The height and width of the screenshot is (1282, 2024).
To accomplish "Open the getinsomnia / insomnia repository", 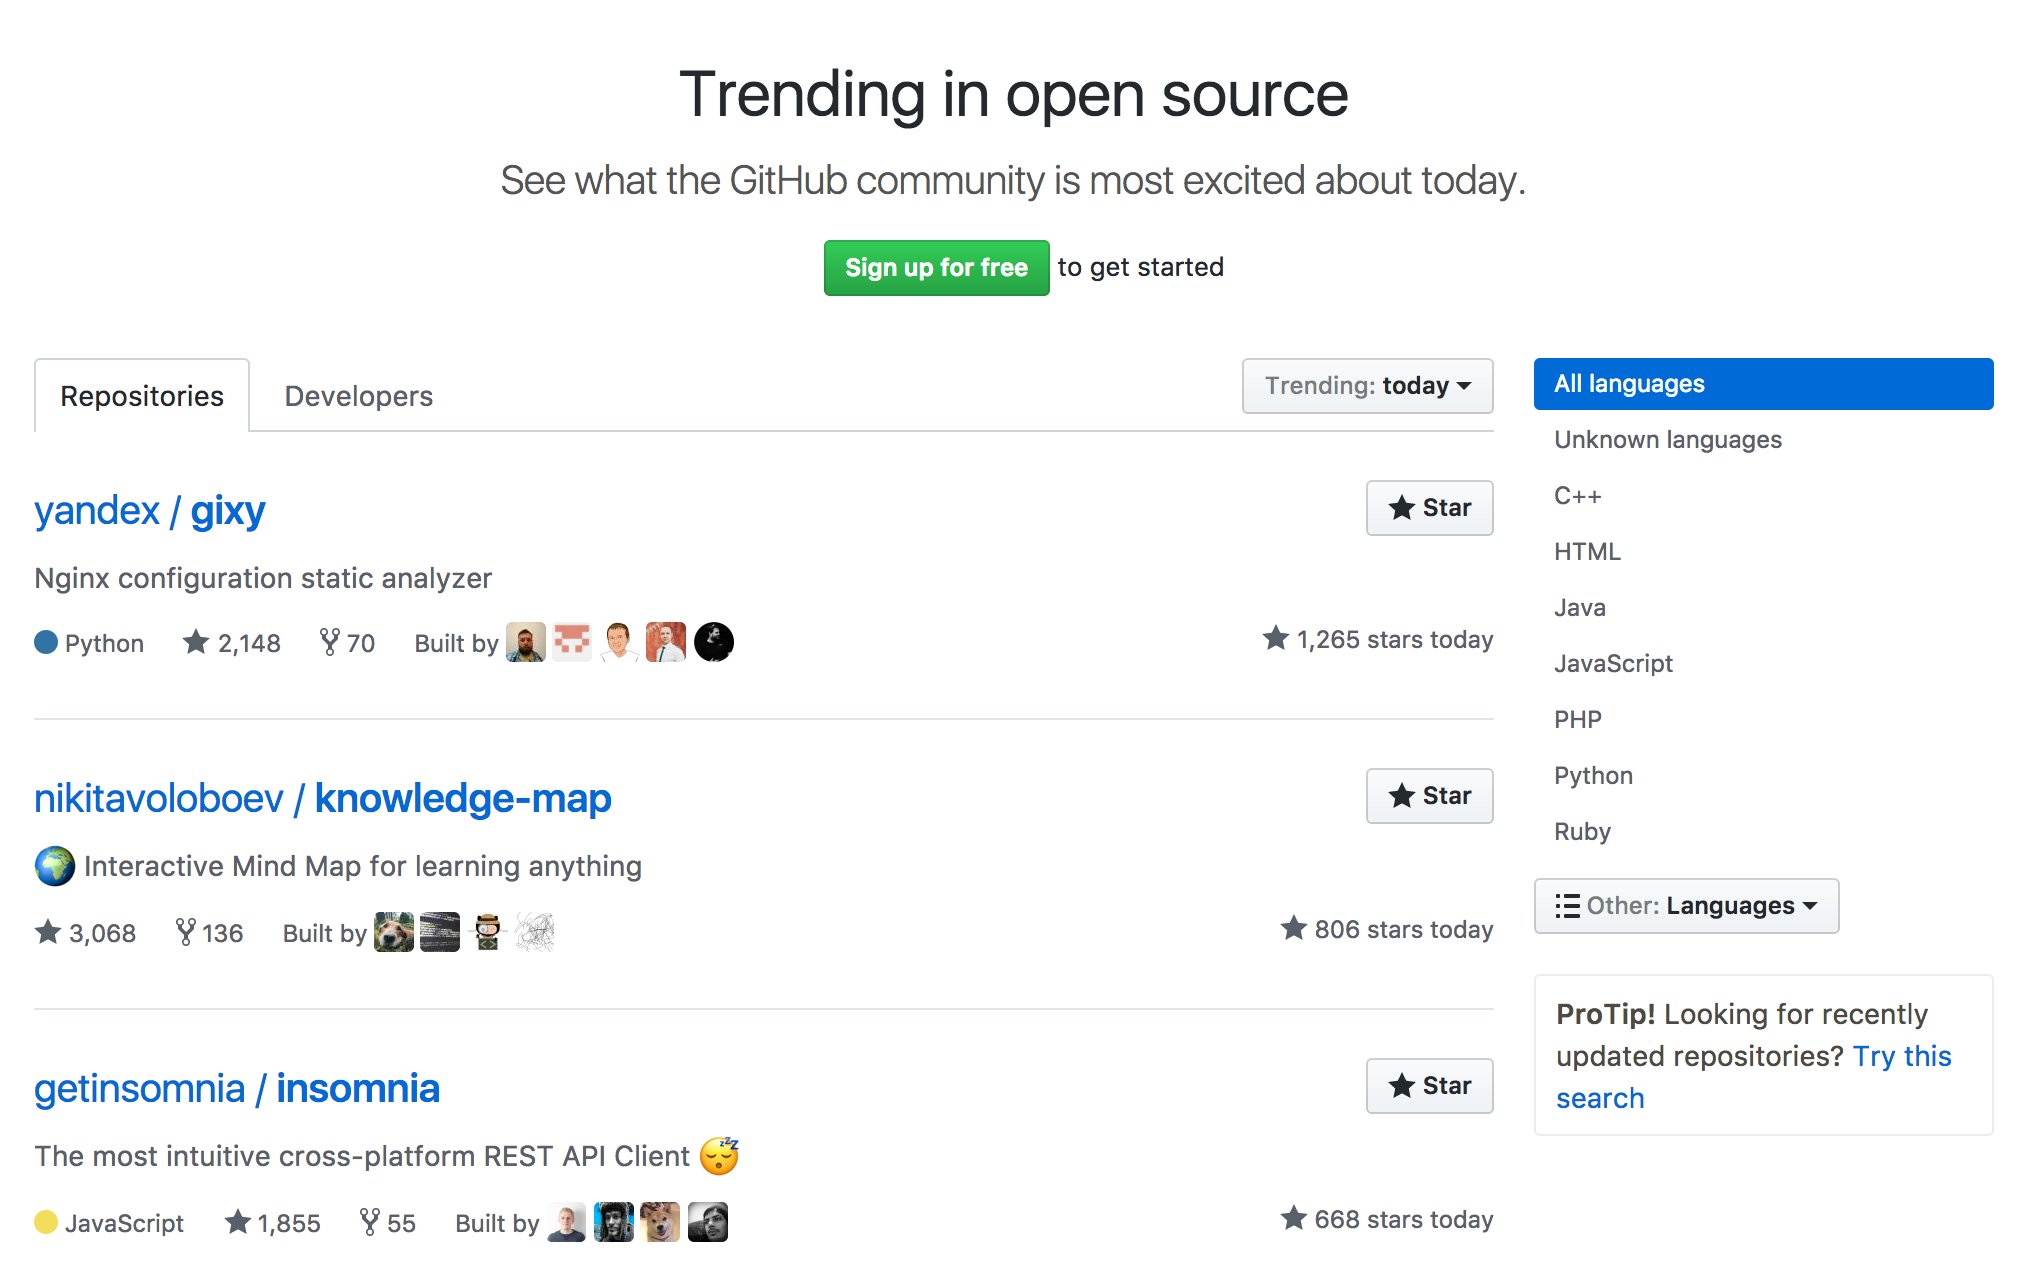I will pyautogui.click(x=237, y=1089).
